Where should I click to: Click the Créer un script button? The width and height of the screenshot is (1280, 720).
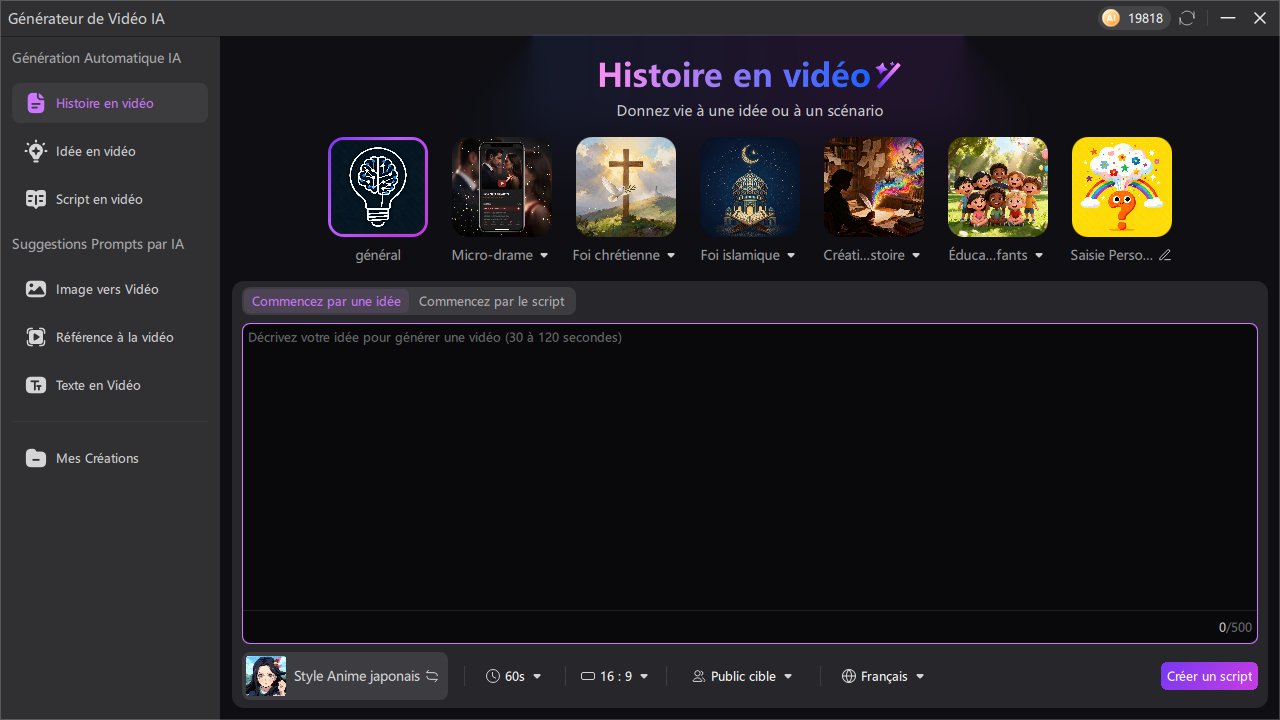coord(1209,676)
